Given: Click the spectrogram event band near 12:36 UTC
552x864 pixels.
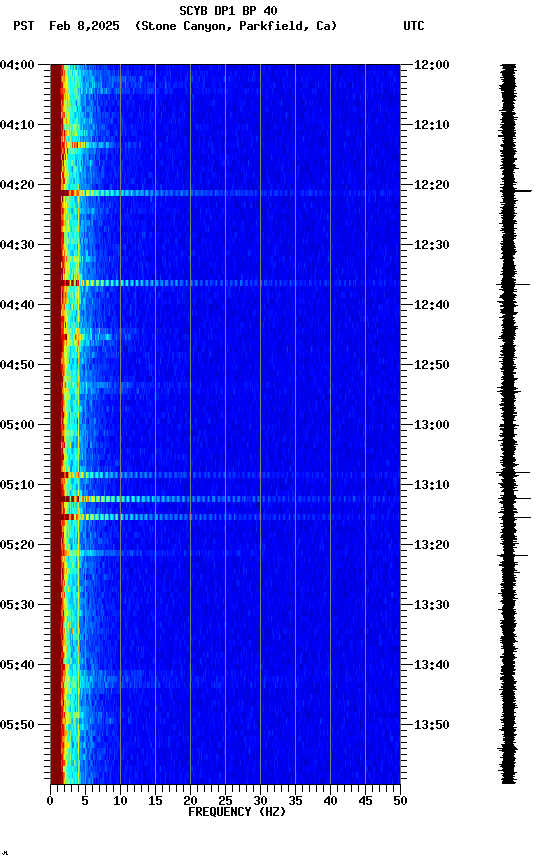Looking at the screenshot, I should tap(225, 283).
